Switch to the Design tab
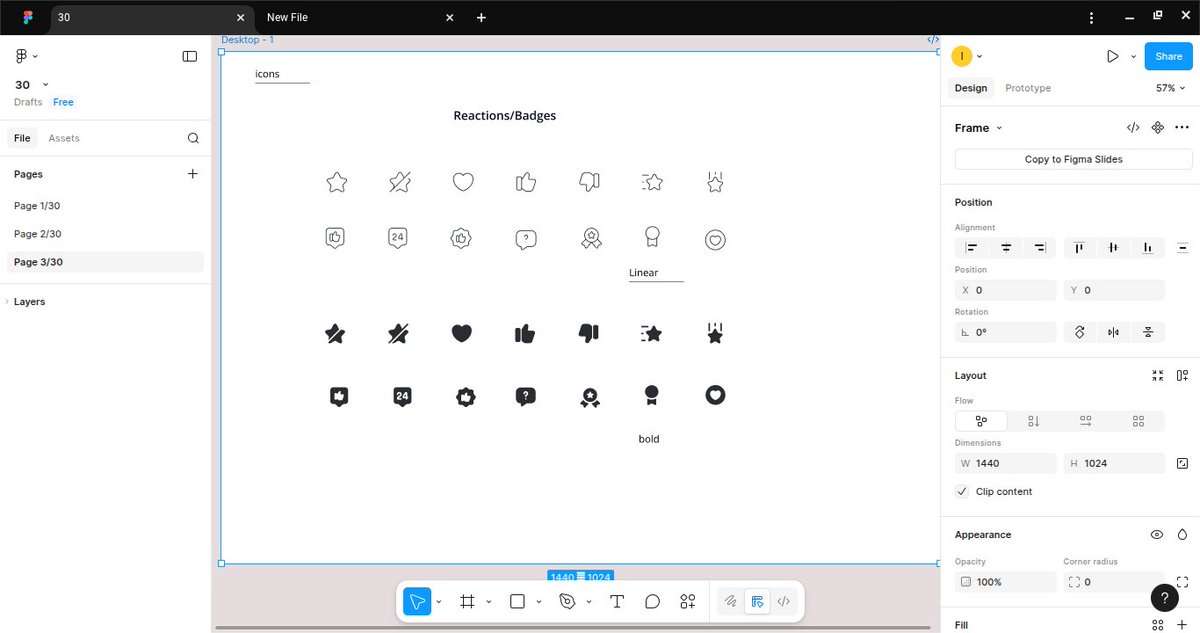 point(971,88)
